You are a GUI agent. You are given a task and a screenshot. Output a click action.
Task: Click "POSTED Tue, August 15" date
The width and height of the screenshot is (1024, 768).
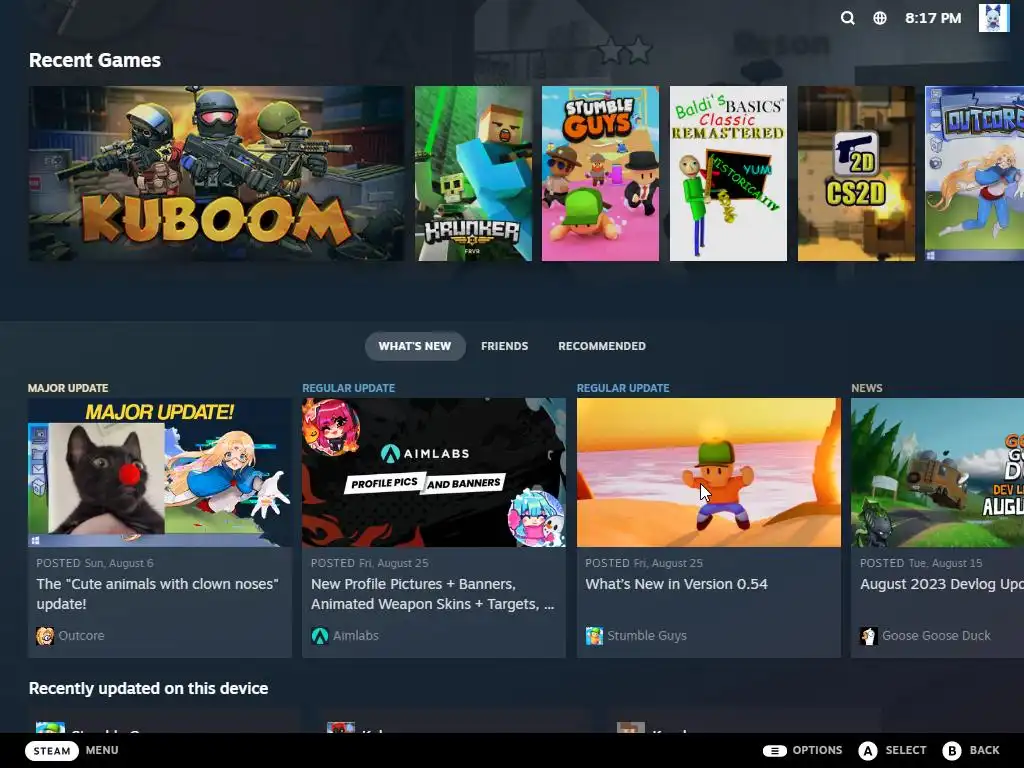click(921, 563)
